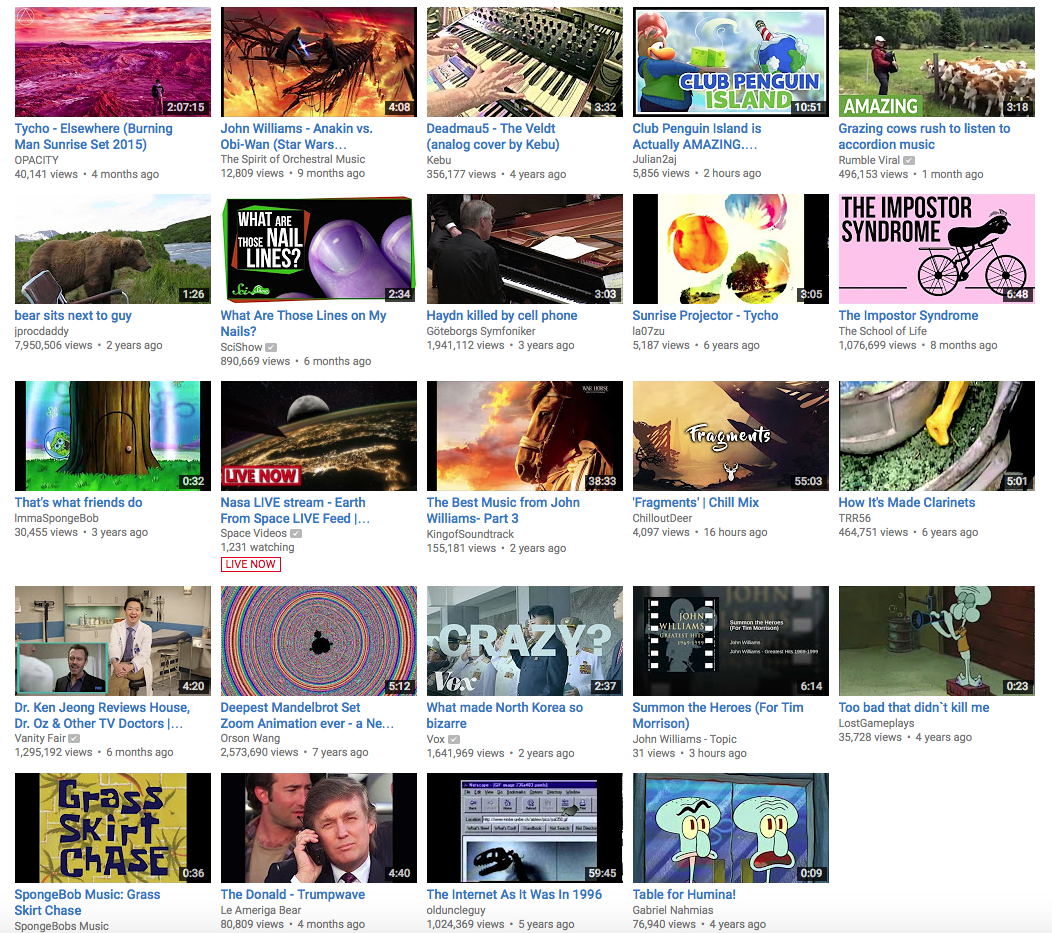
Task: Open The Best Music from John Williams Part 3
Action: click(503, 510)
